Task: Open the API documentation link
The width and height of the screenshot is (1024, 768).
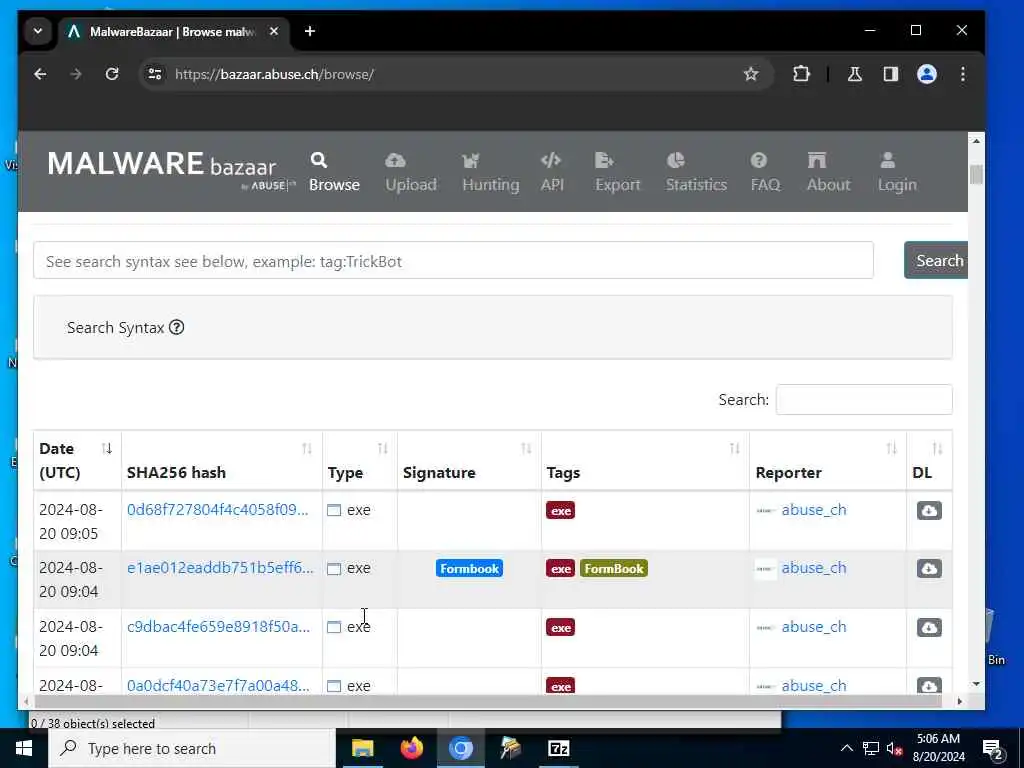Action: click(x=551, y=172)
